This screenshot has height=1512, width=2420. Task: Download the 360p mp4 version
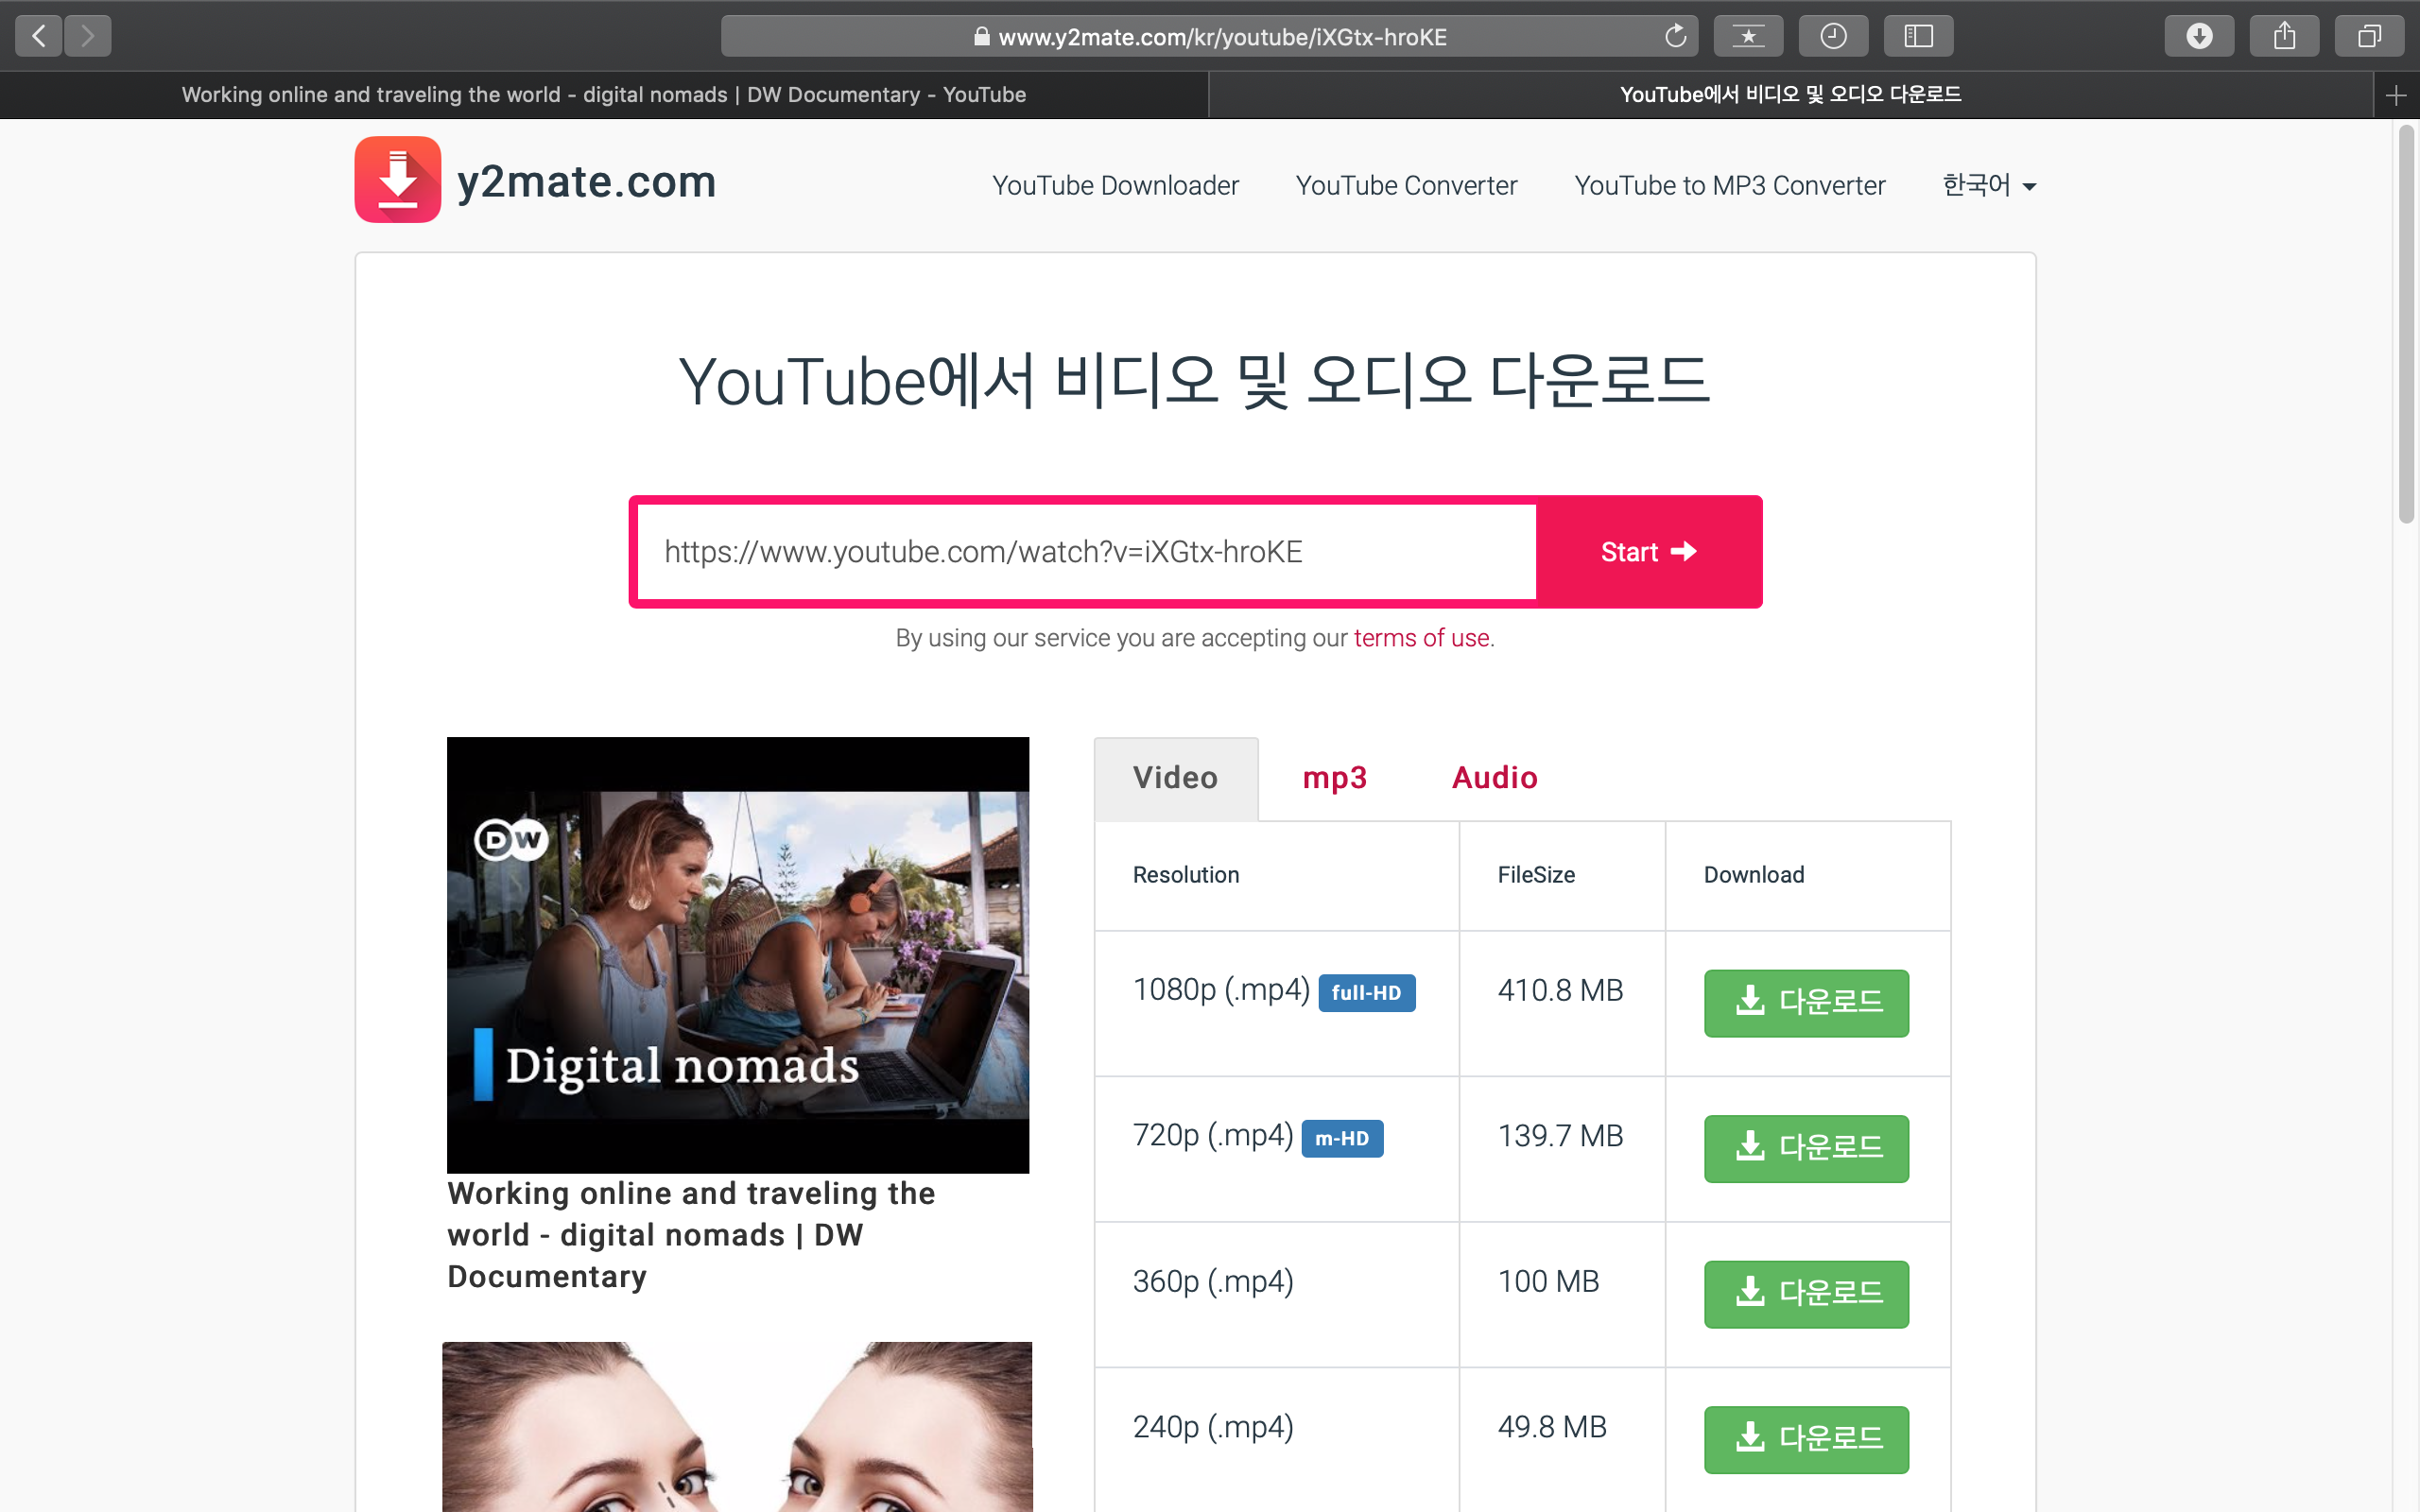pos(1805,1293)
